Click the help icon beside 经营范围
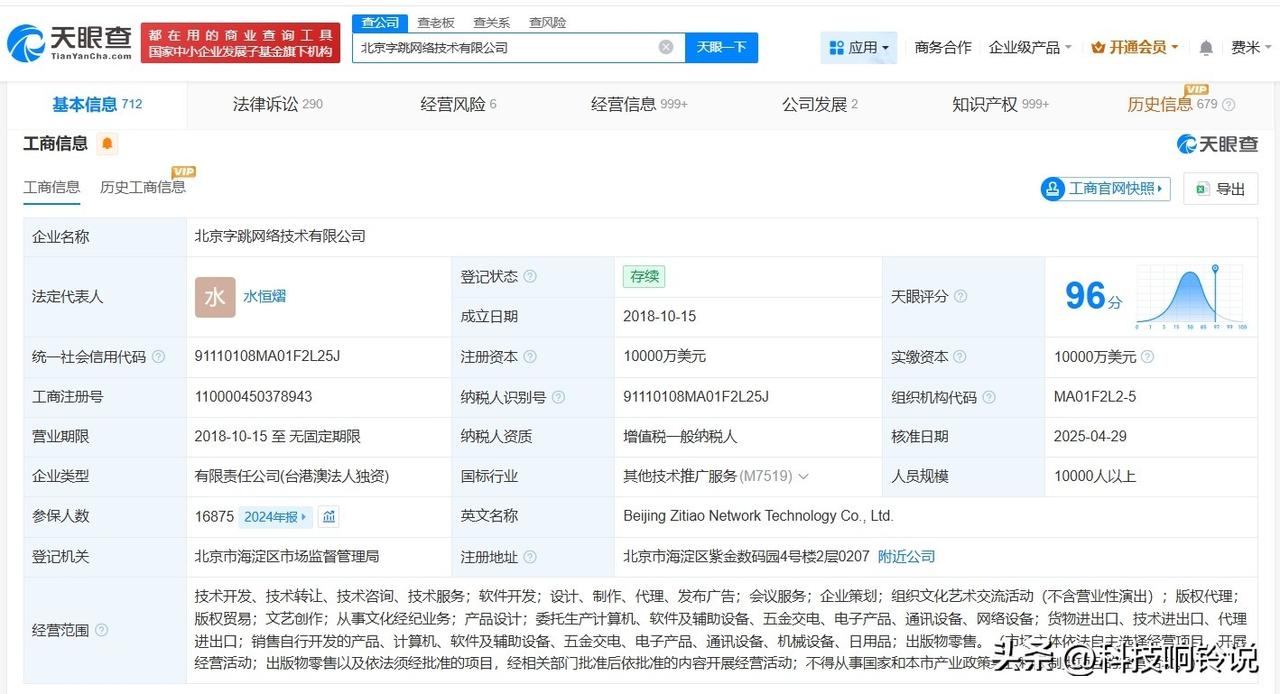 [101, 631]
